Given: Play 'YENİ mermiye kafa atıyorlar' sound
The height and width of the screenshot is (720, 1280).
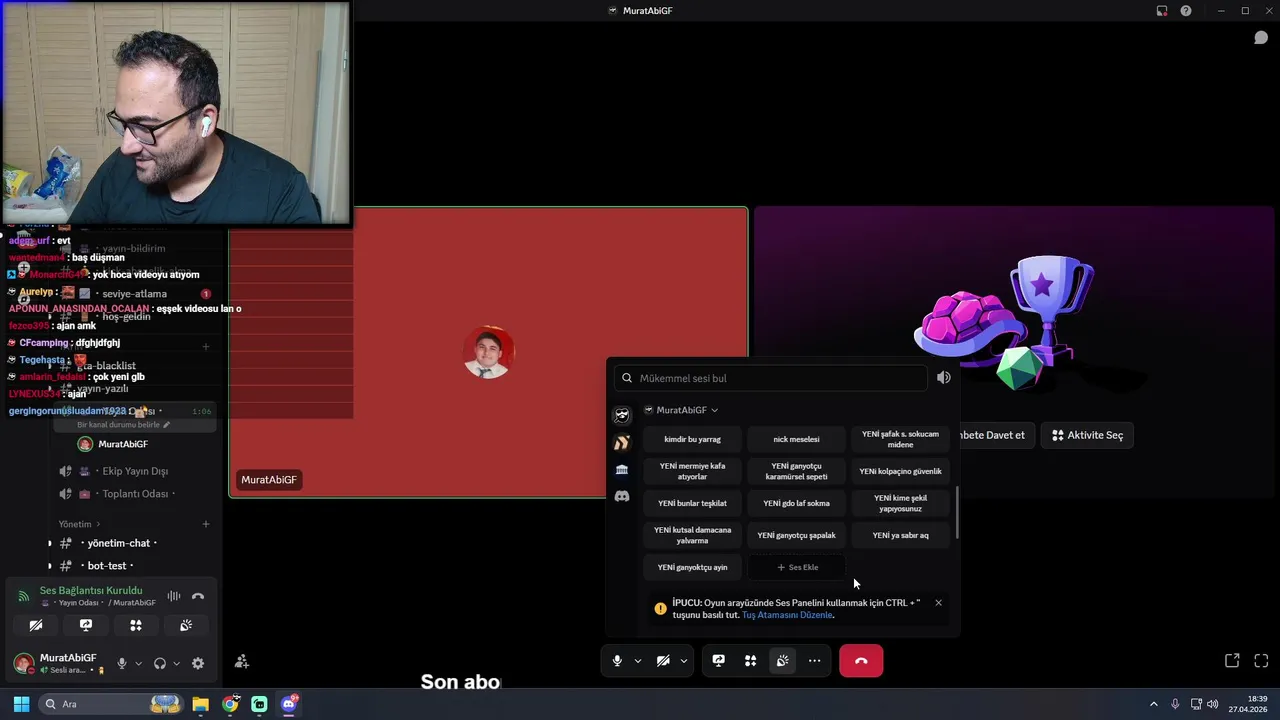Looking at the screenshot, I should (x=692, y=471).
